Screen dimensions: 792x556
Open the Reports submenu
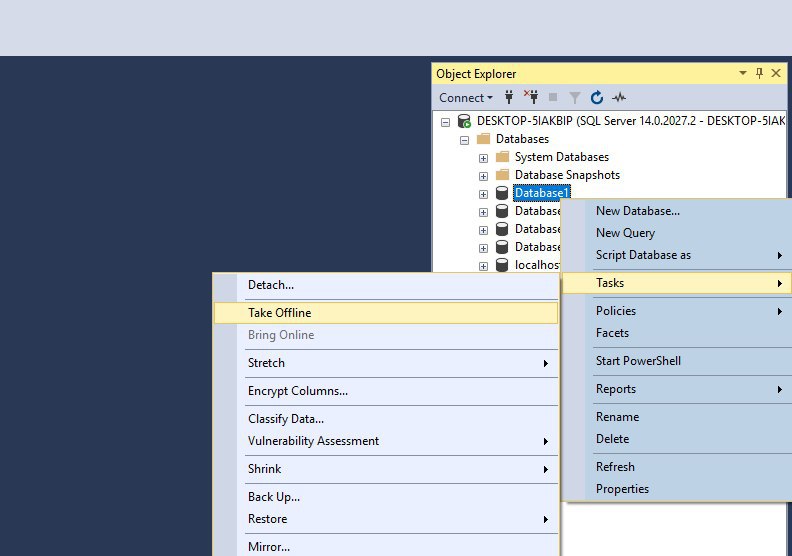coord(676,389)
